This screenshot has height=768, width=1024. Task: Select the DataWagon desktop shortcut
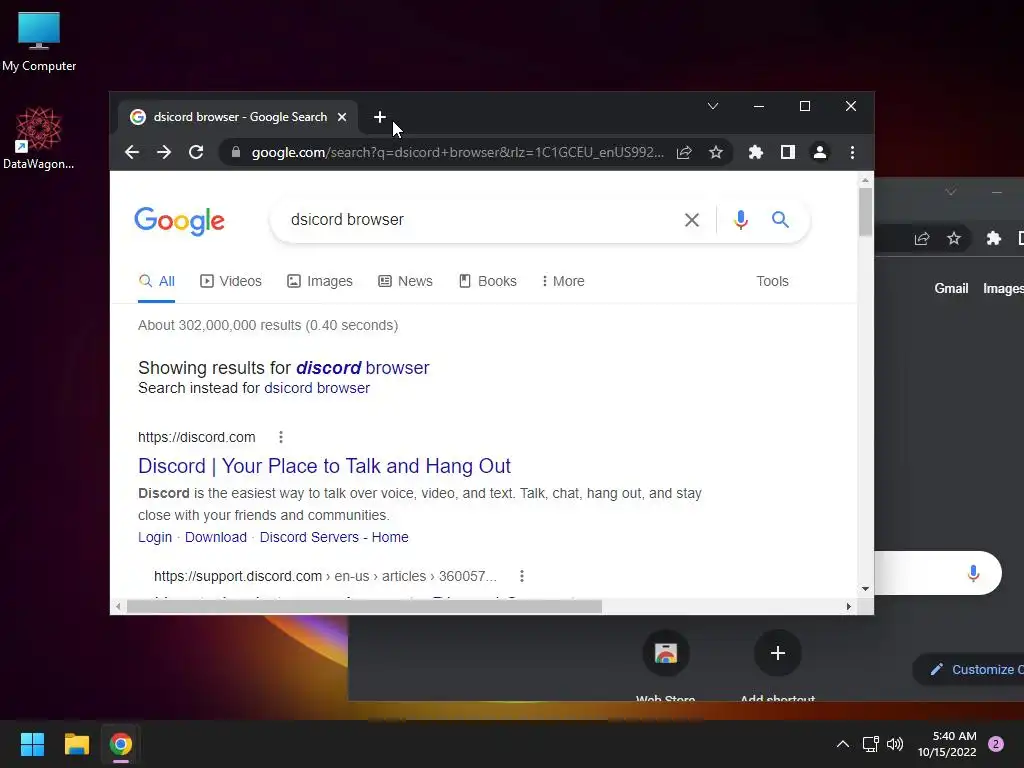tap(39, 138)
